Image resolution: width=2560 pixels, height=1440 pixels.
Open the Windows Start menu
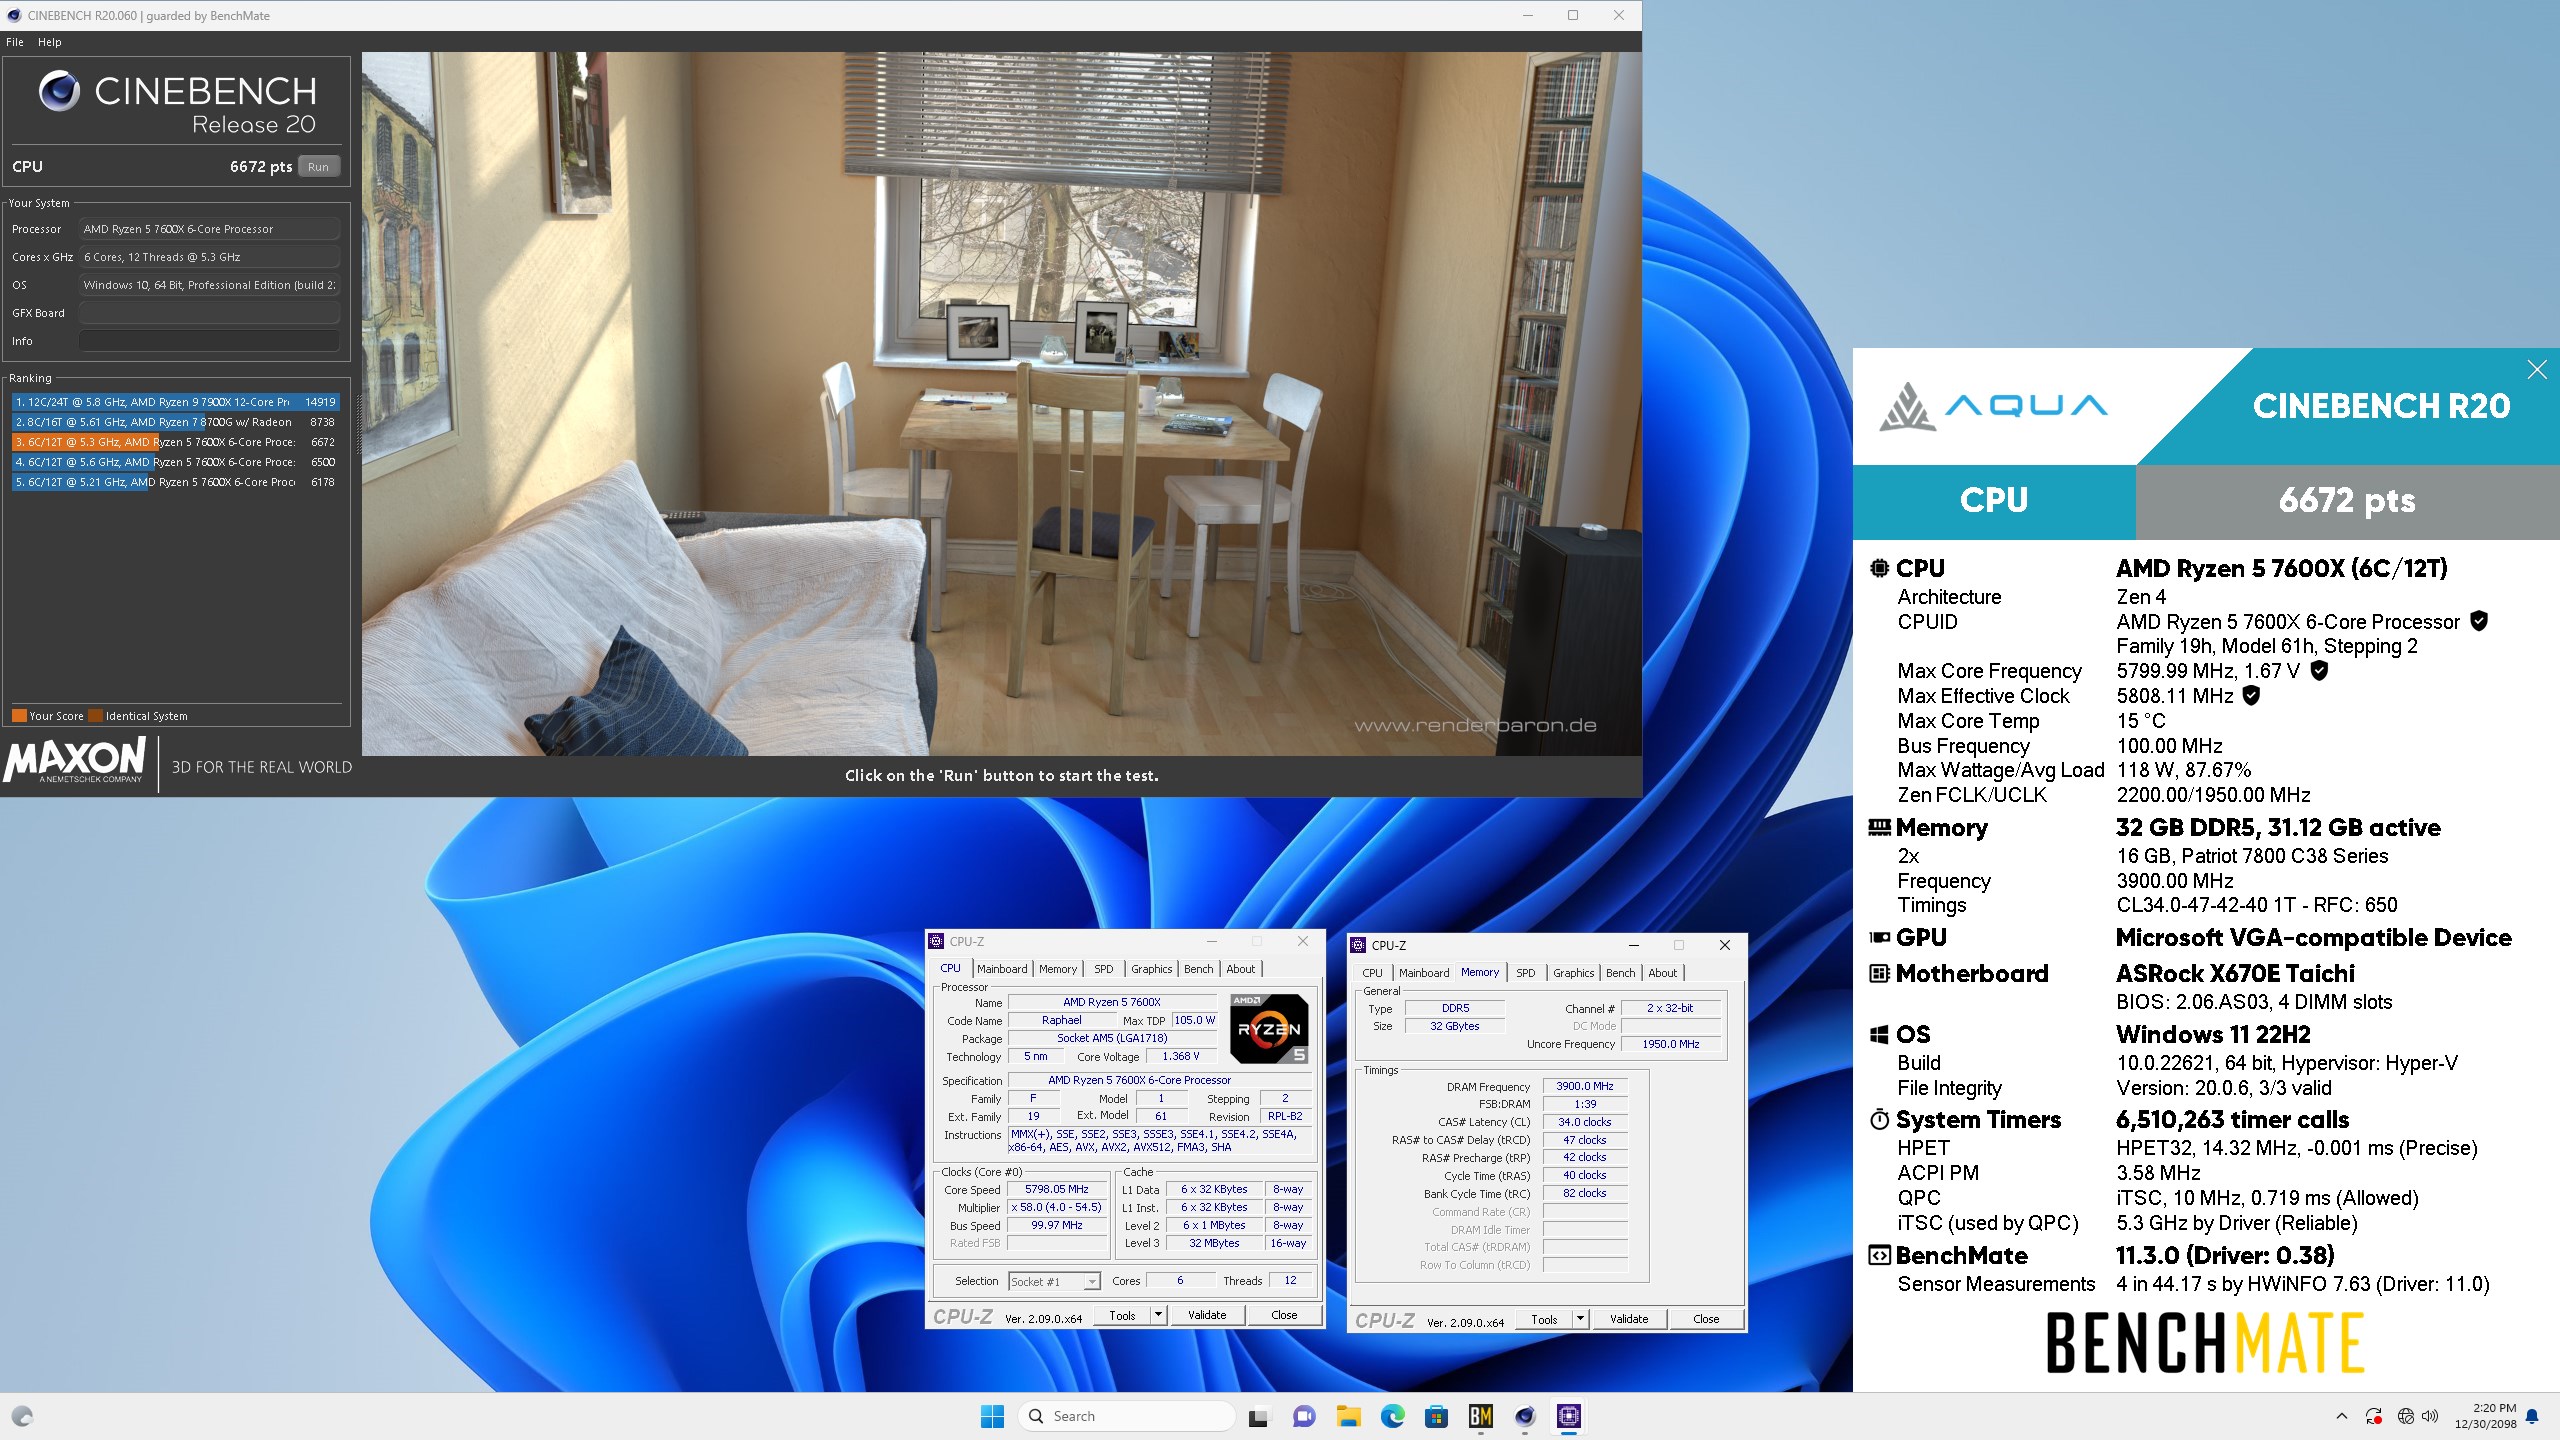pos(992,1416)
